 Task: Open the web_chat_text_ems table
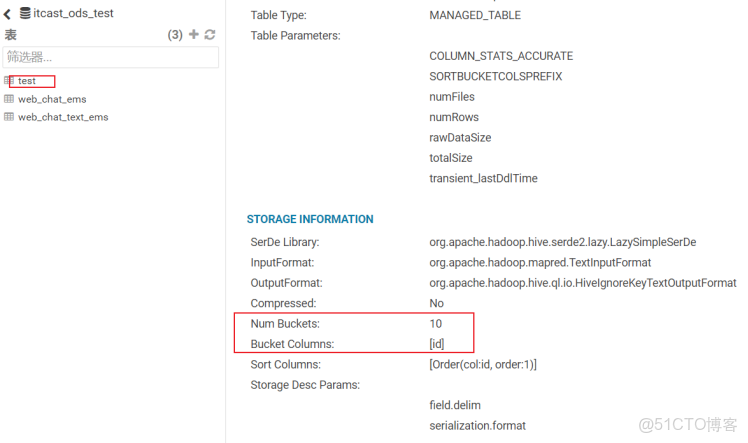pyautogui.click(x=63, y=117)
